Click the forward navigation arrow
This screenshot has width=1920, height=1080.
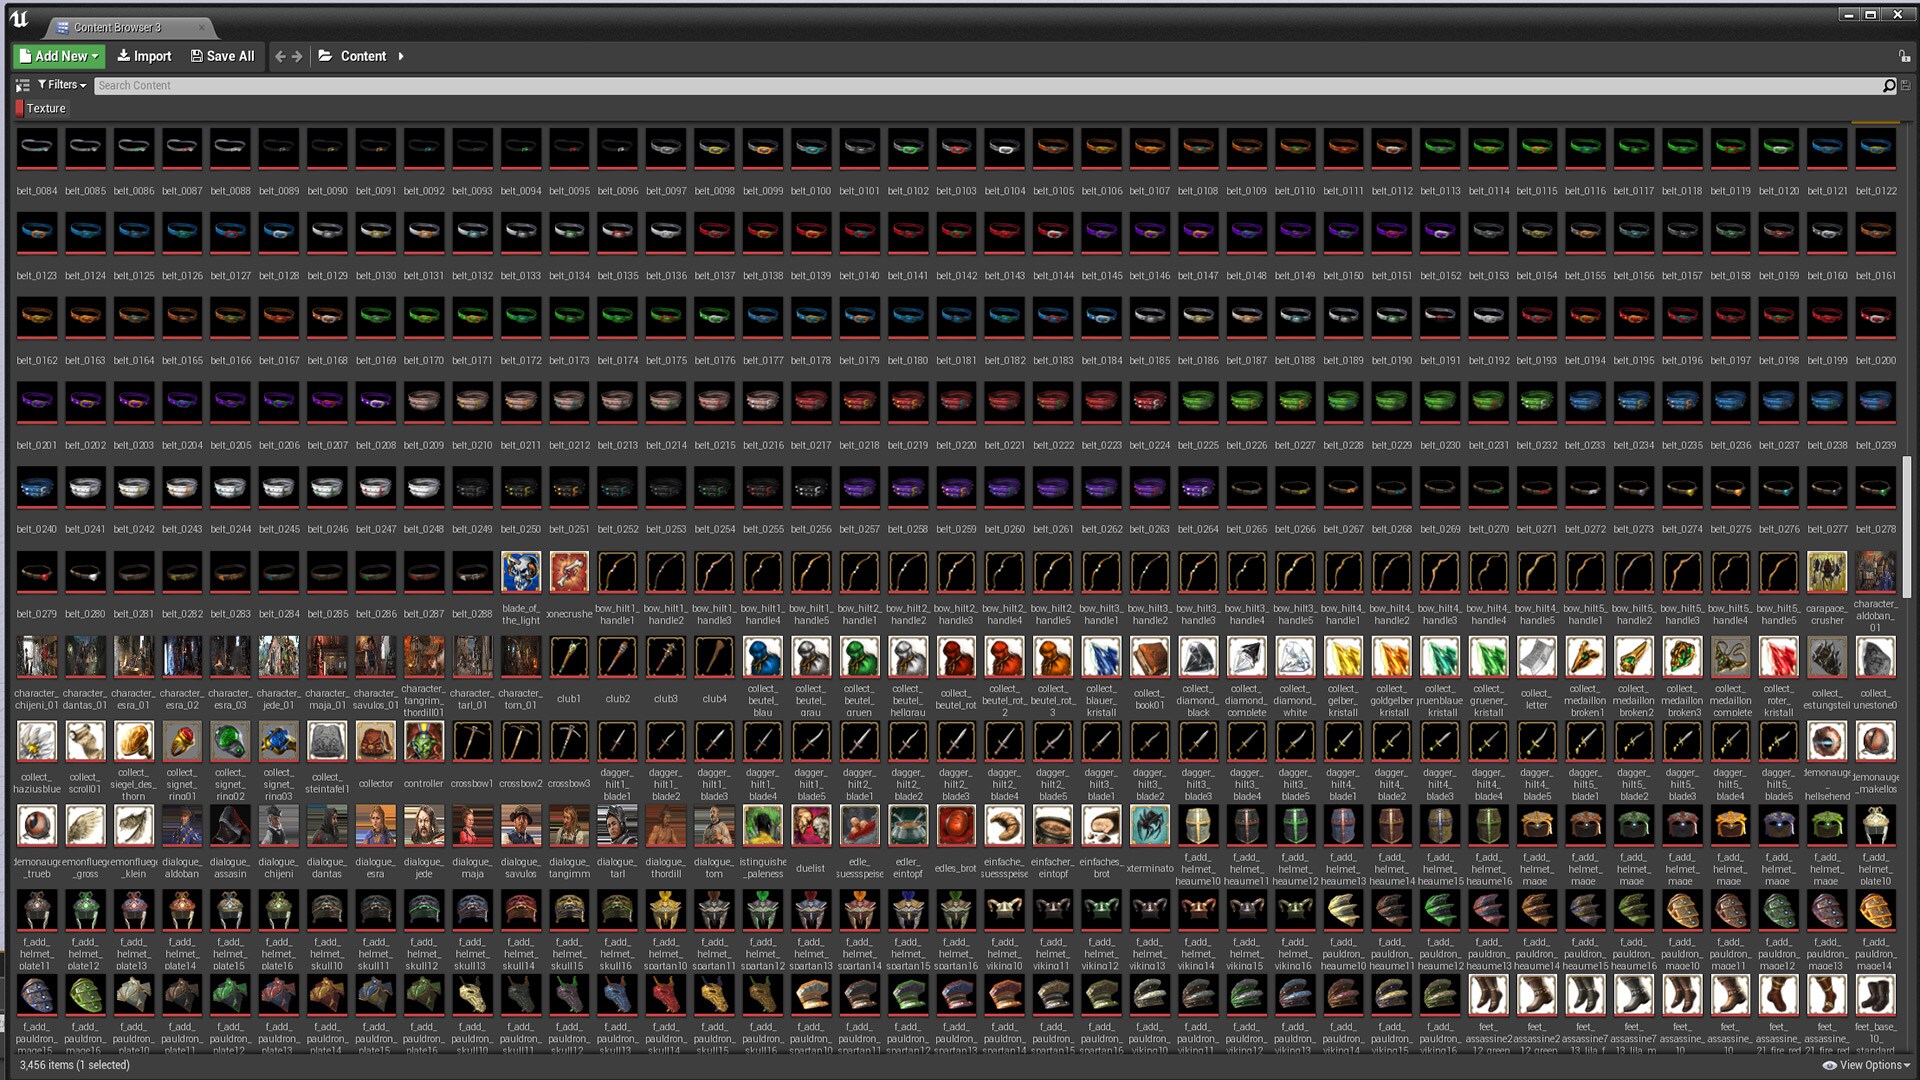point(297,56)
